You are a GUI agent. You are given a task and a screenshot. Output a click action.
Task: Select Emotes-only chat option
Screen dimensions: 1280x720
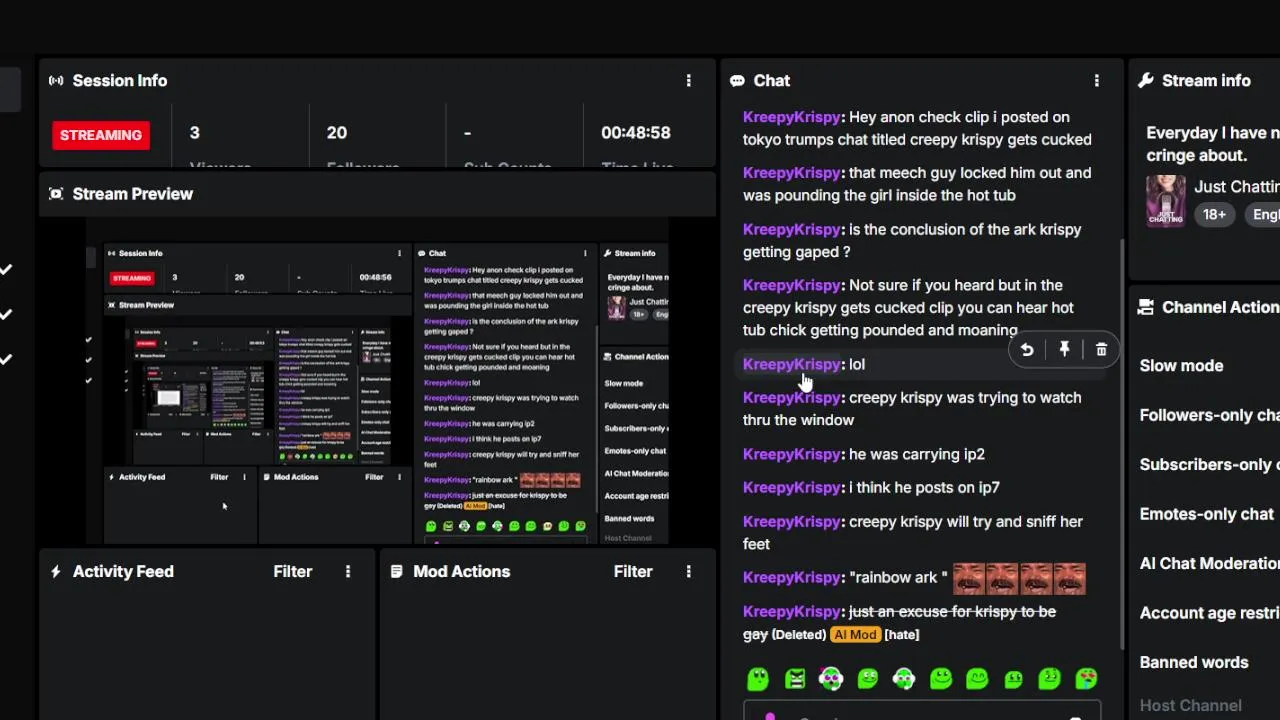[x=1207, y=514]
